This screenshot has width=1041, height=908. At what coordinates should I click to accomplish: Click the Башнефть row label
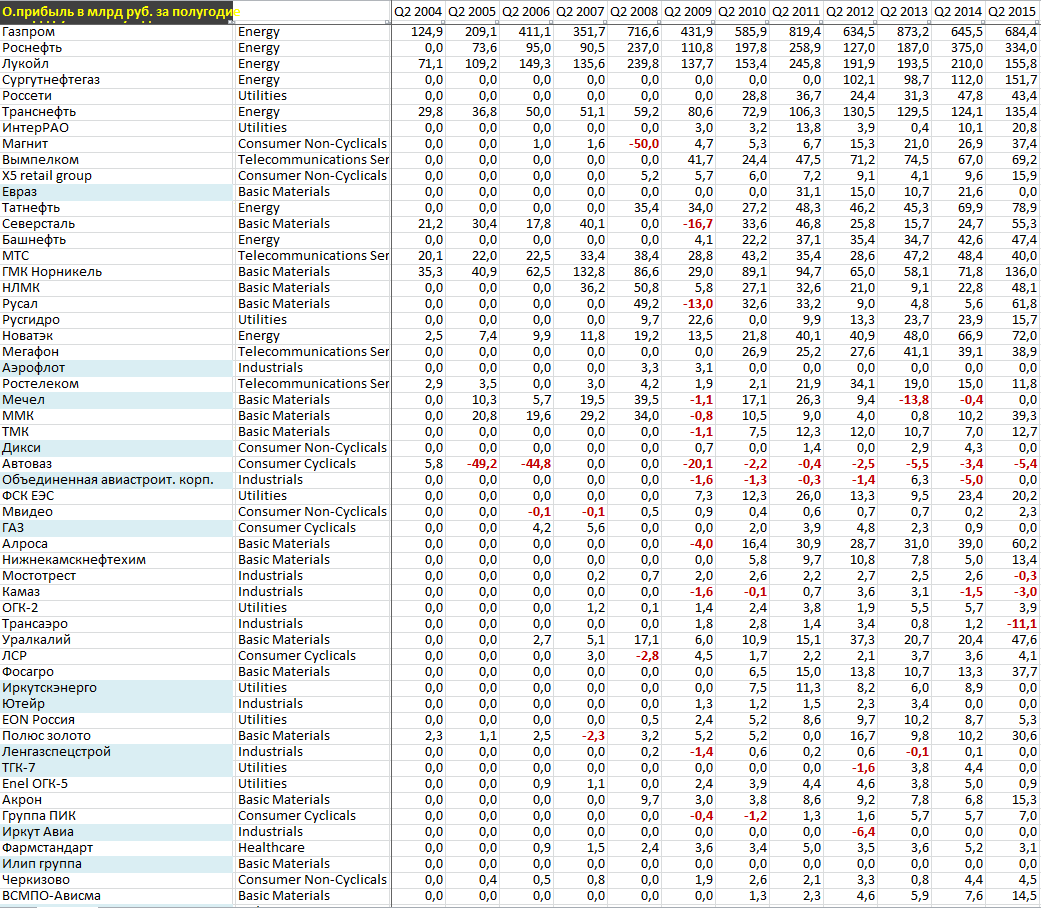(x=118, y=240)
